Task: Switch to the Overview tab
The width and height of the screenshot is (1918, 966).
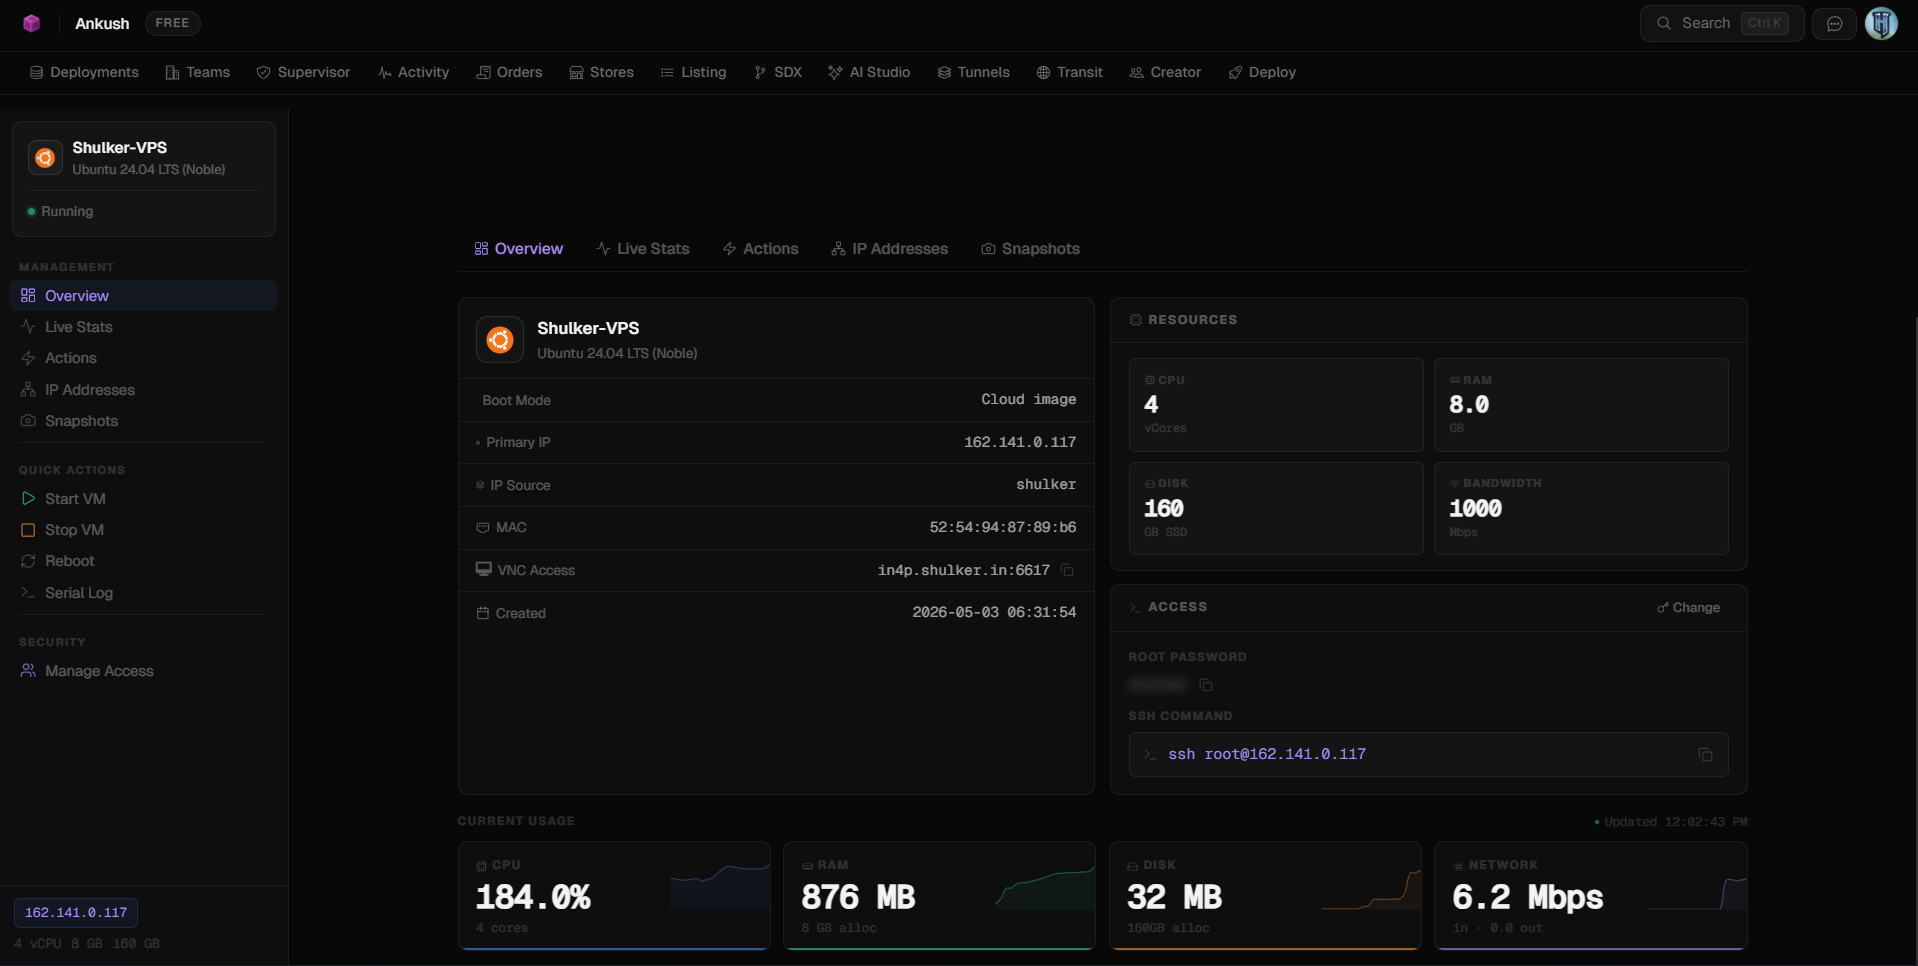Action: pos(518,249)
